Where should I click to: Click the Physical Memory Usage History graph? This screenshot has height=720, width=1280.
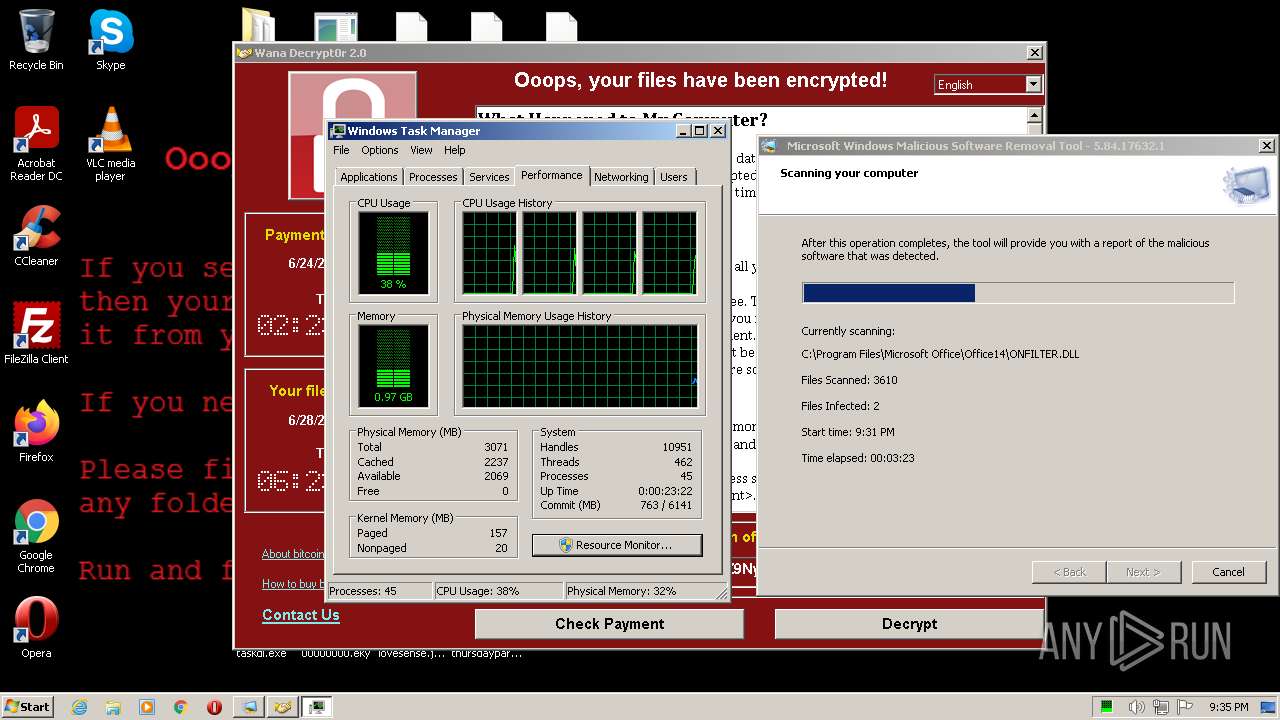click(579, 367)
